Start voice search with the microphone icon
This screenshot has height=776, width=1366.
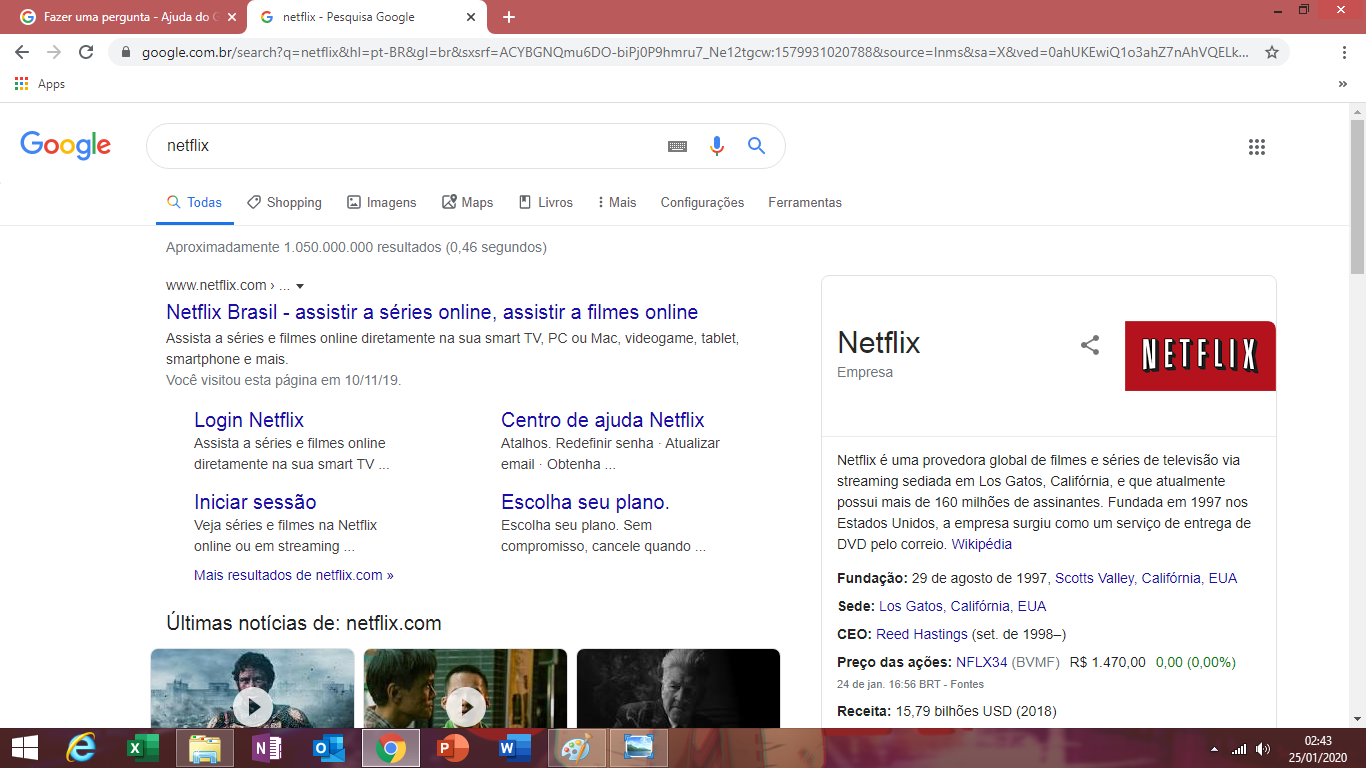coord(716,146)
